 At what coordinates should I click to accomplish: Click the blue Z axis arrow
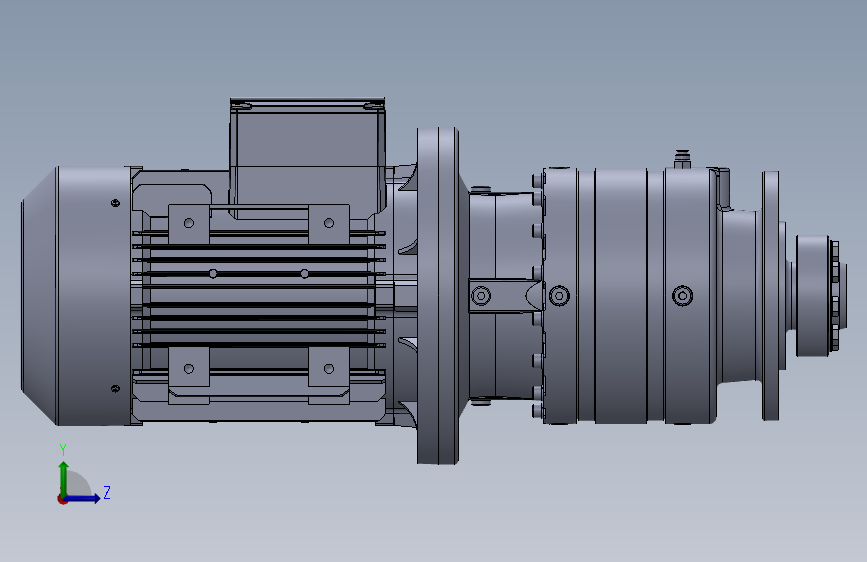pyautogui.click(x=84, y=498)
